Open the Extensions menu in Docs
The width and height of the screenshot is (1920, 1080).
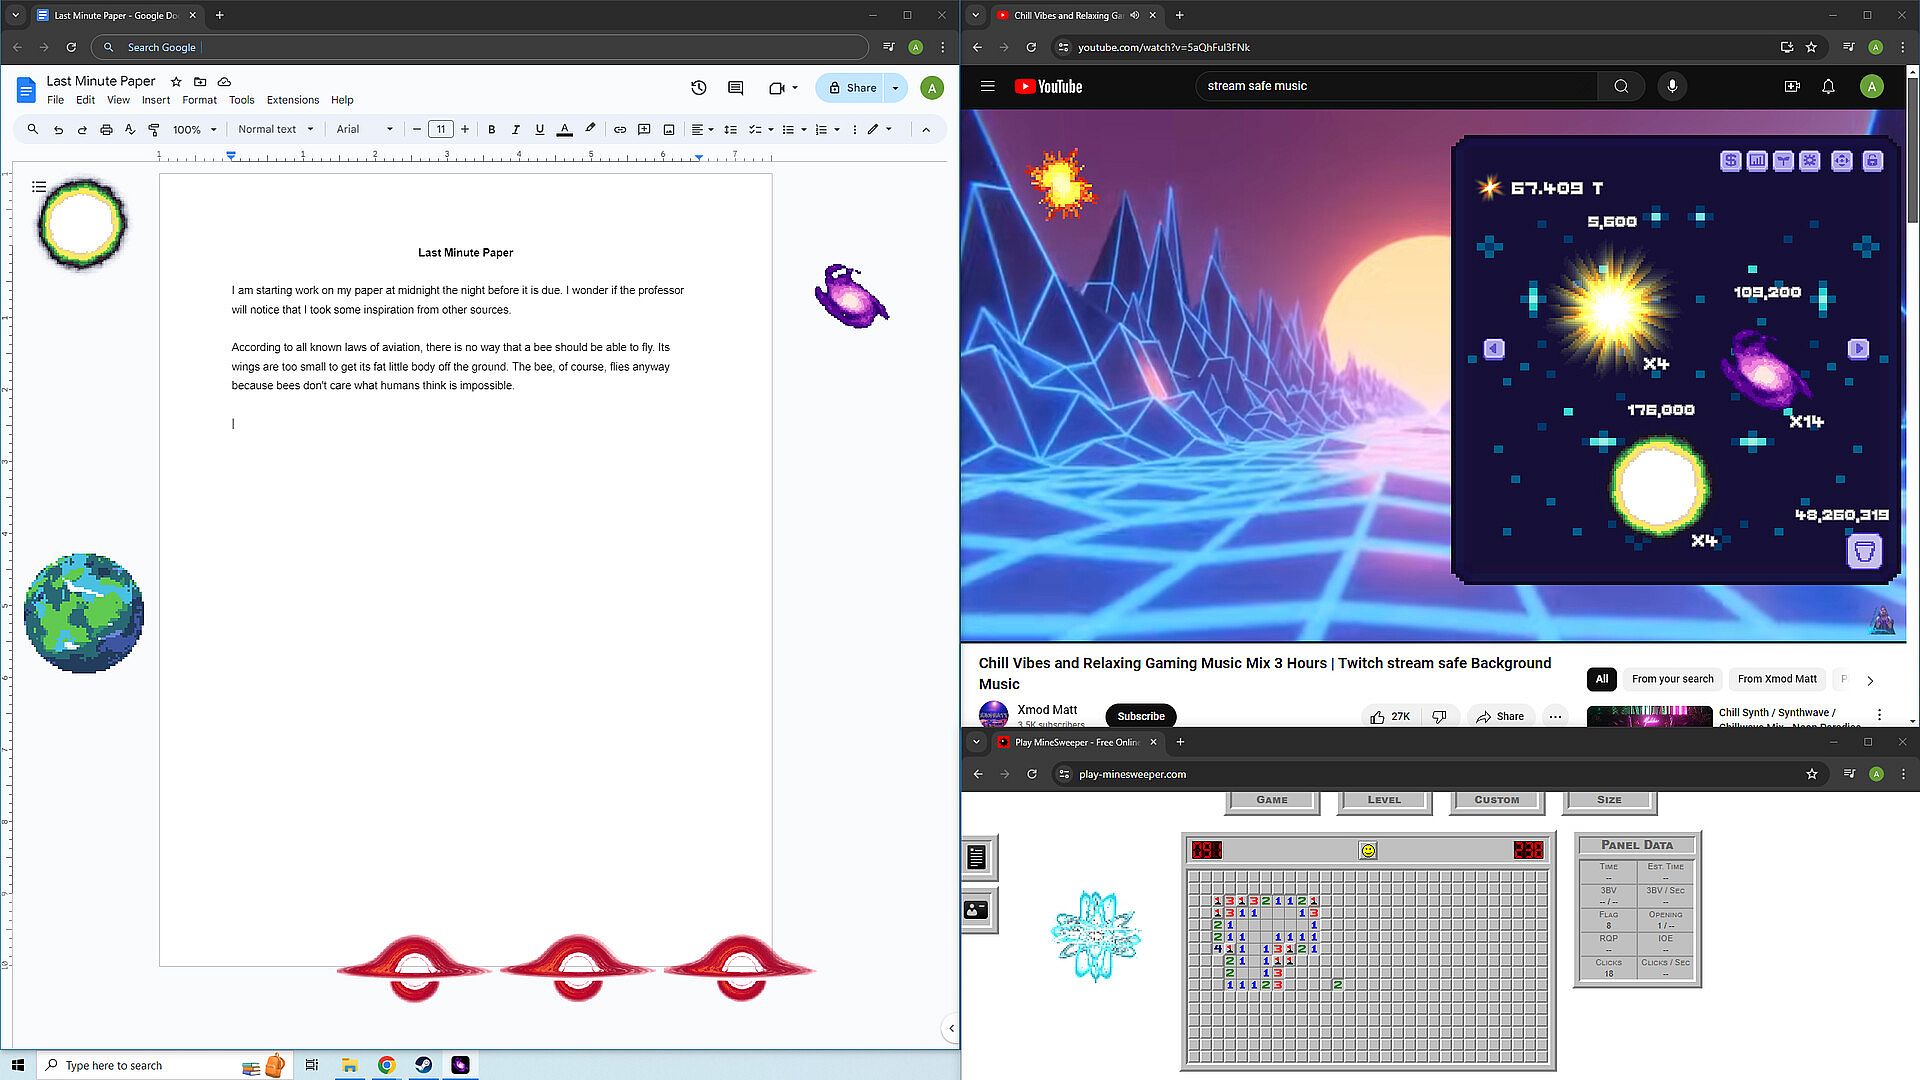(x=292, y=100)
